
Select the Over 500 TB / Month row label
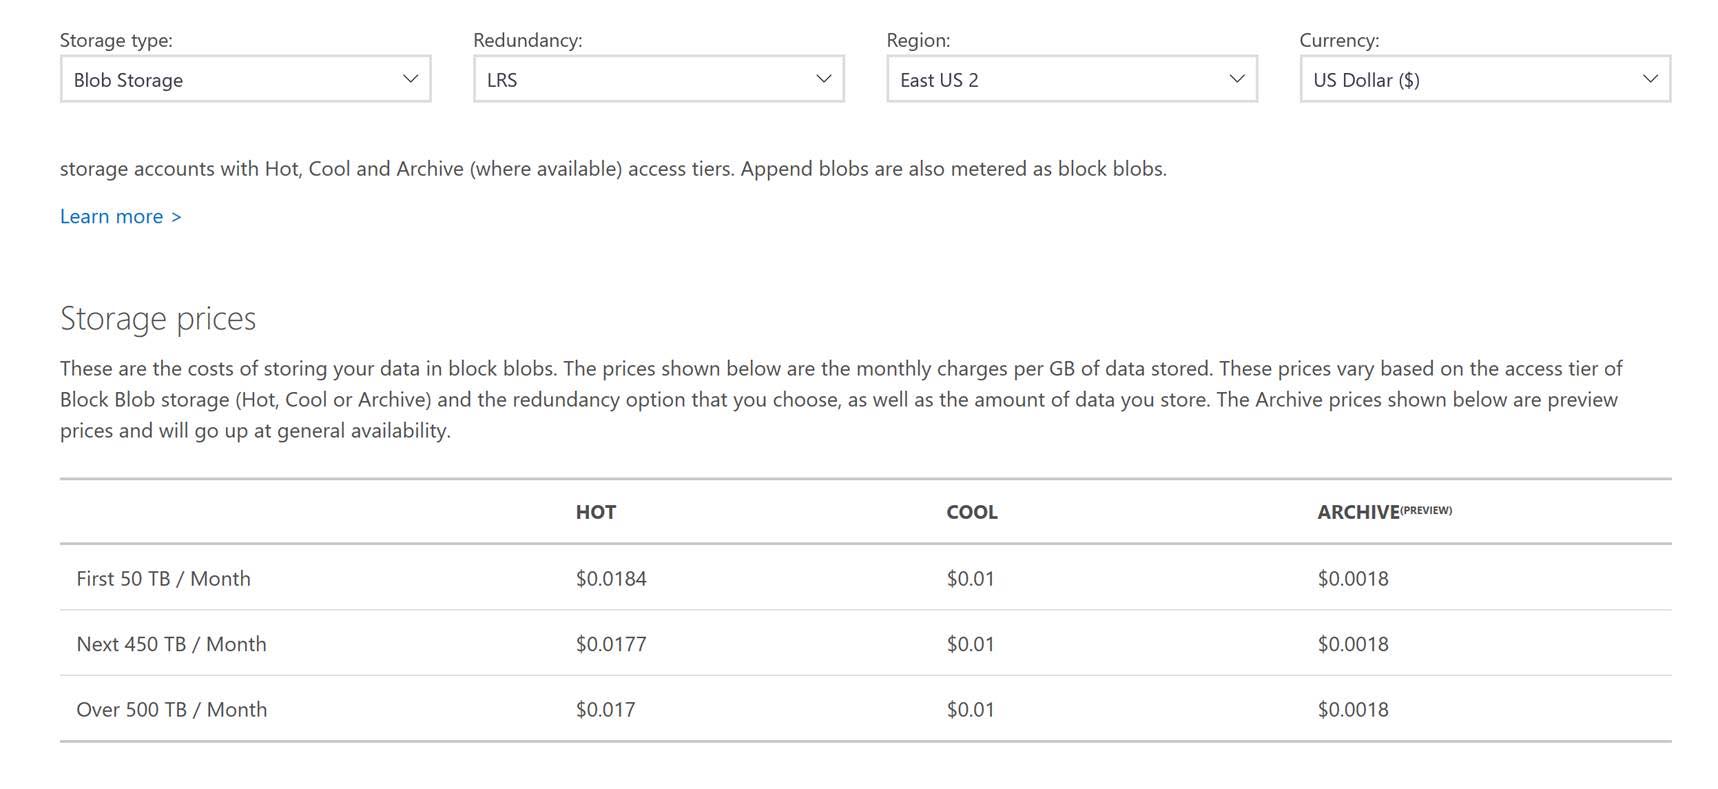171,710
